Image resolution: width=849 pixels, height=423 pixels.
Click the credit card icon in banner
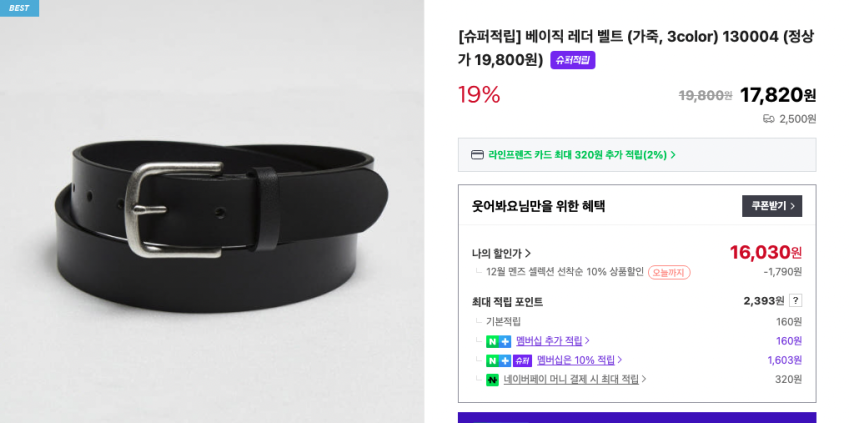tap(477, 155)
